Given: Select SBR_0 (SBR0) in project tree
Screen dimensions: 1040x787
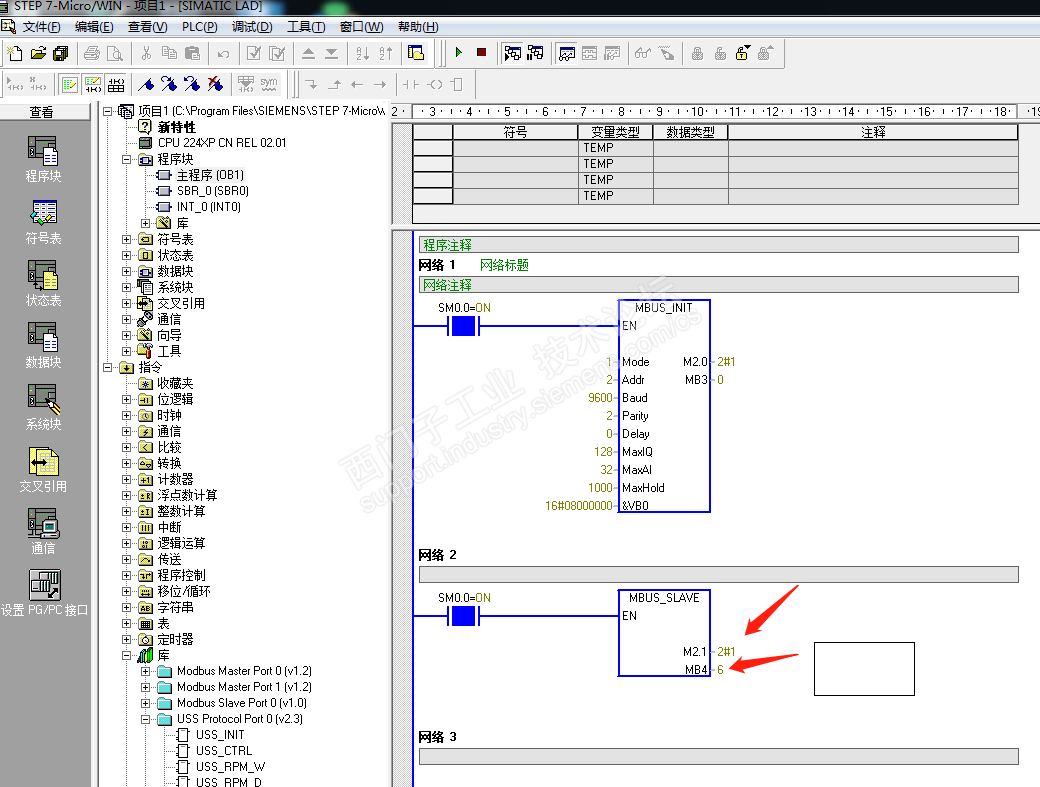Looking at the screenshot, I should [212, 191].
